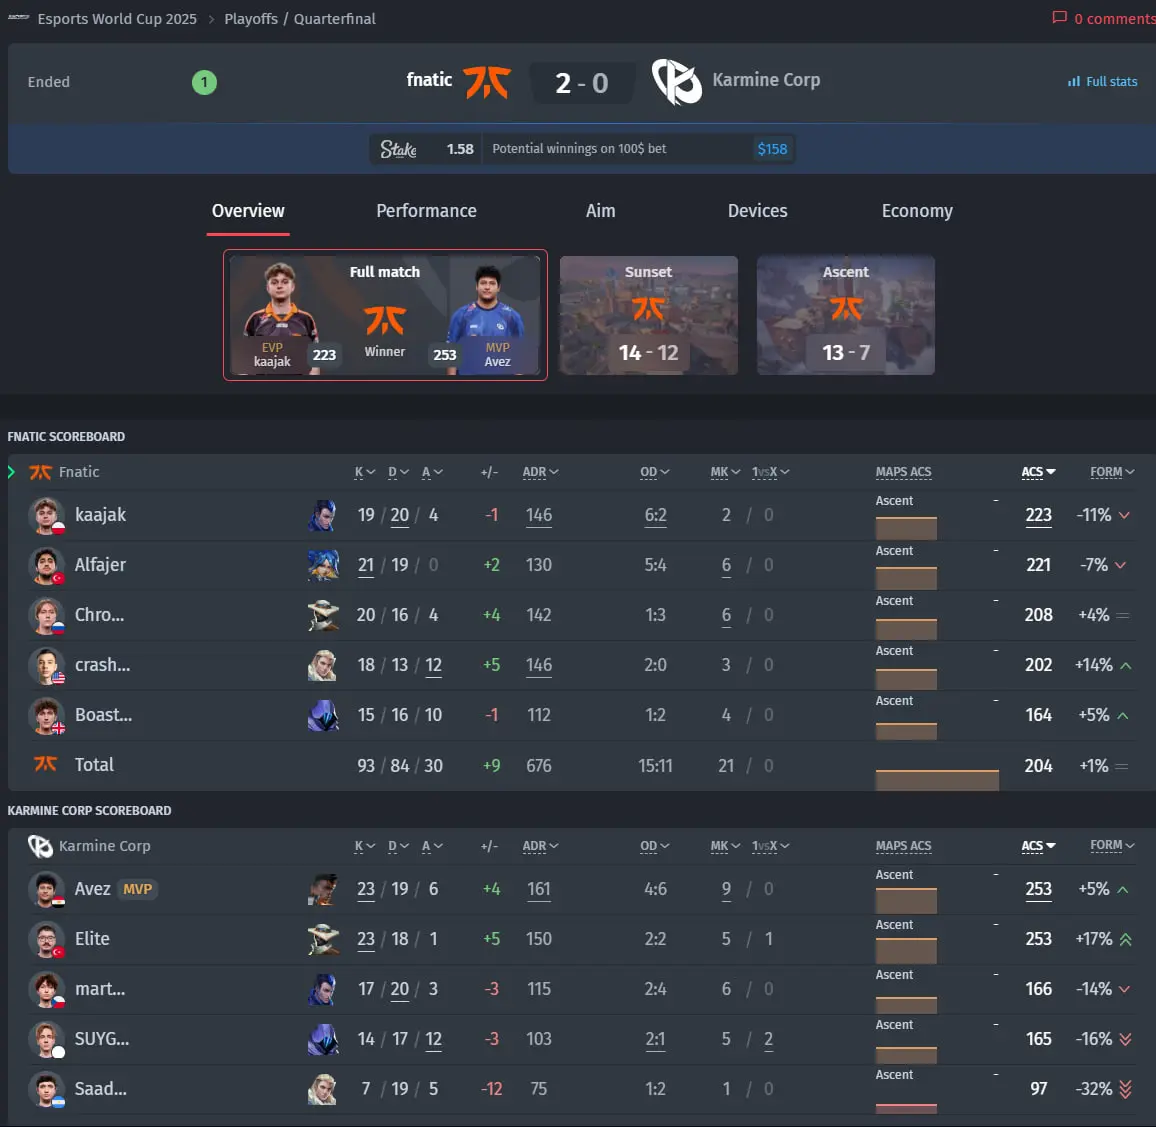1156x1127 pixels.
Task: Click kaajak's Ascent ACS bar
Action: 906,528
